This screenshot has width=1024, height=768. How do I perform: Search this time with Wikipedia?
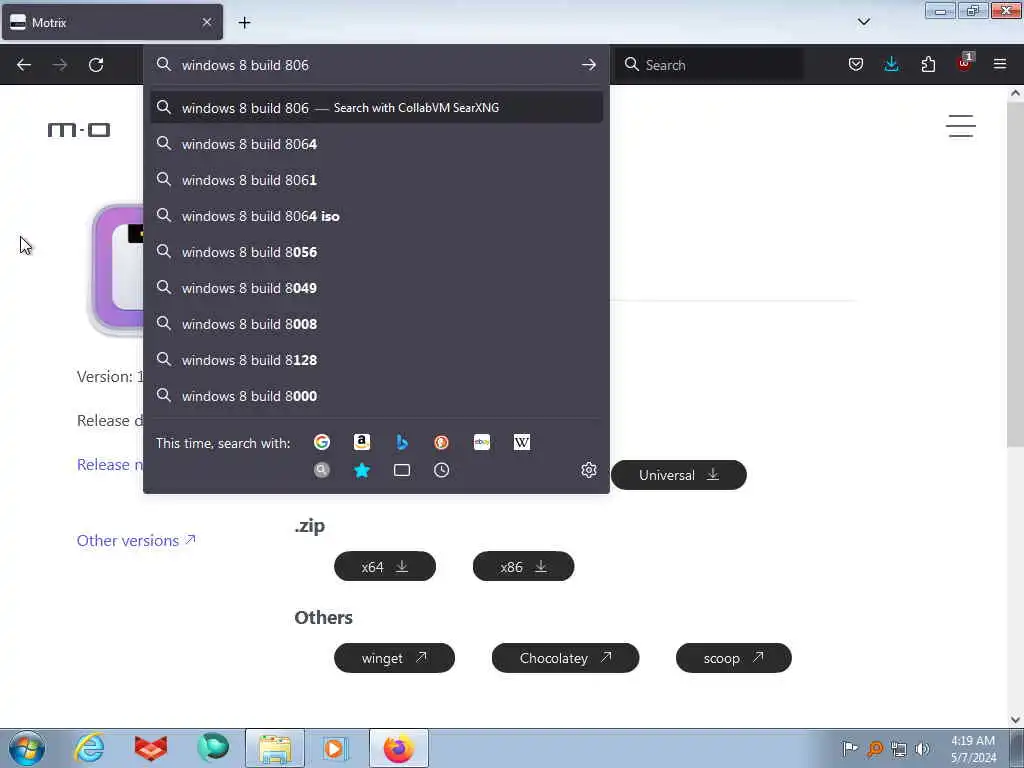click(x=522, y=442)
